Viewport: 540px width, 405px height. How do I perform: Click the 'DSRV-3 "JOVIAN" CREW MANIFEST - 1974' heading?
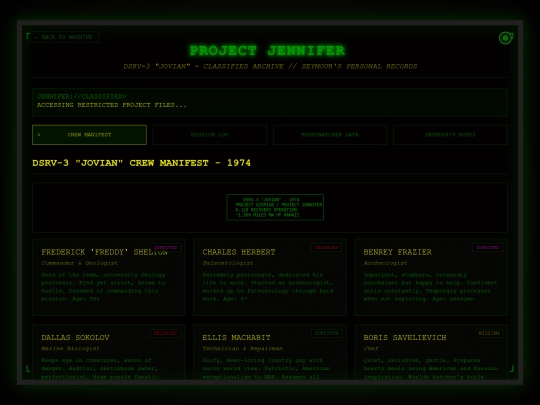[141, 163]
